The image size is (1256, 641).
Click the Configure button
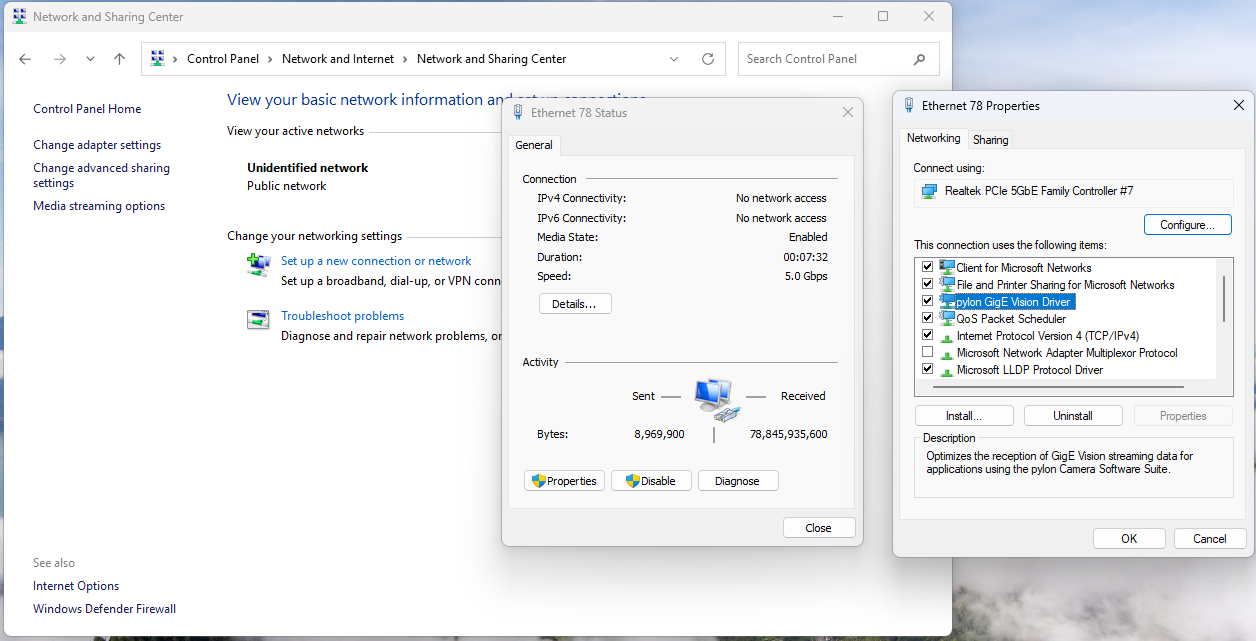coord(1187,225)
